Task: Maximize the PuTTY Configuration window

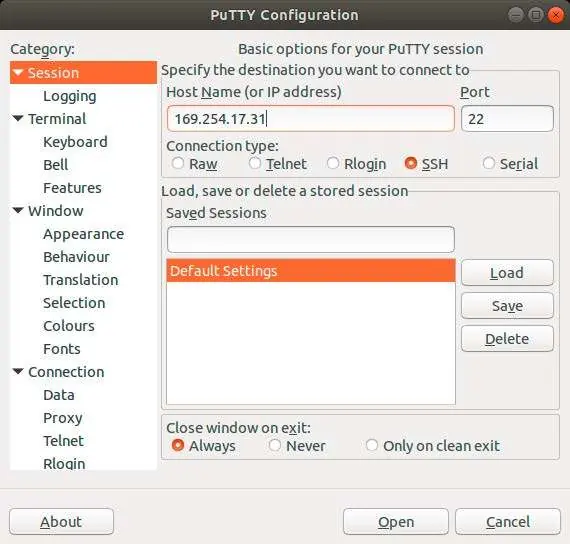Action: (535, 15)
